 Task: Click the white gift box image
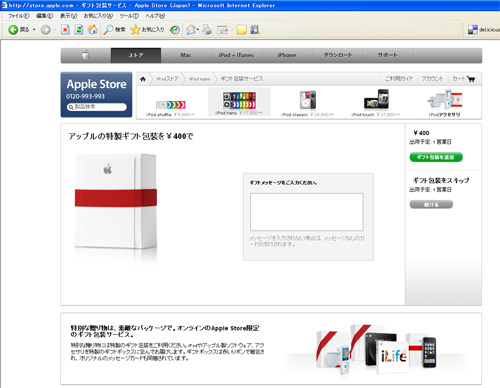point(116,202)
